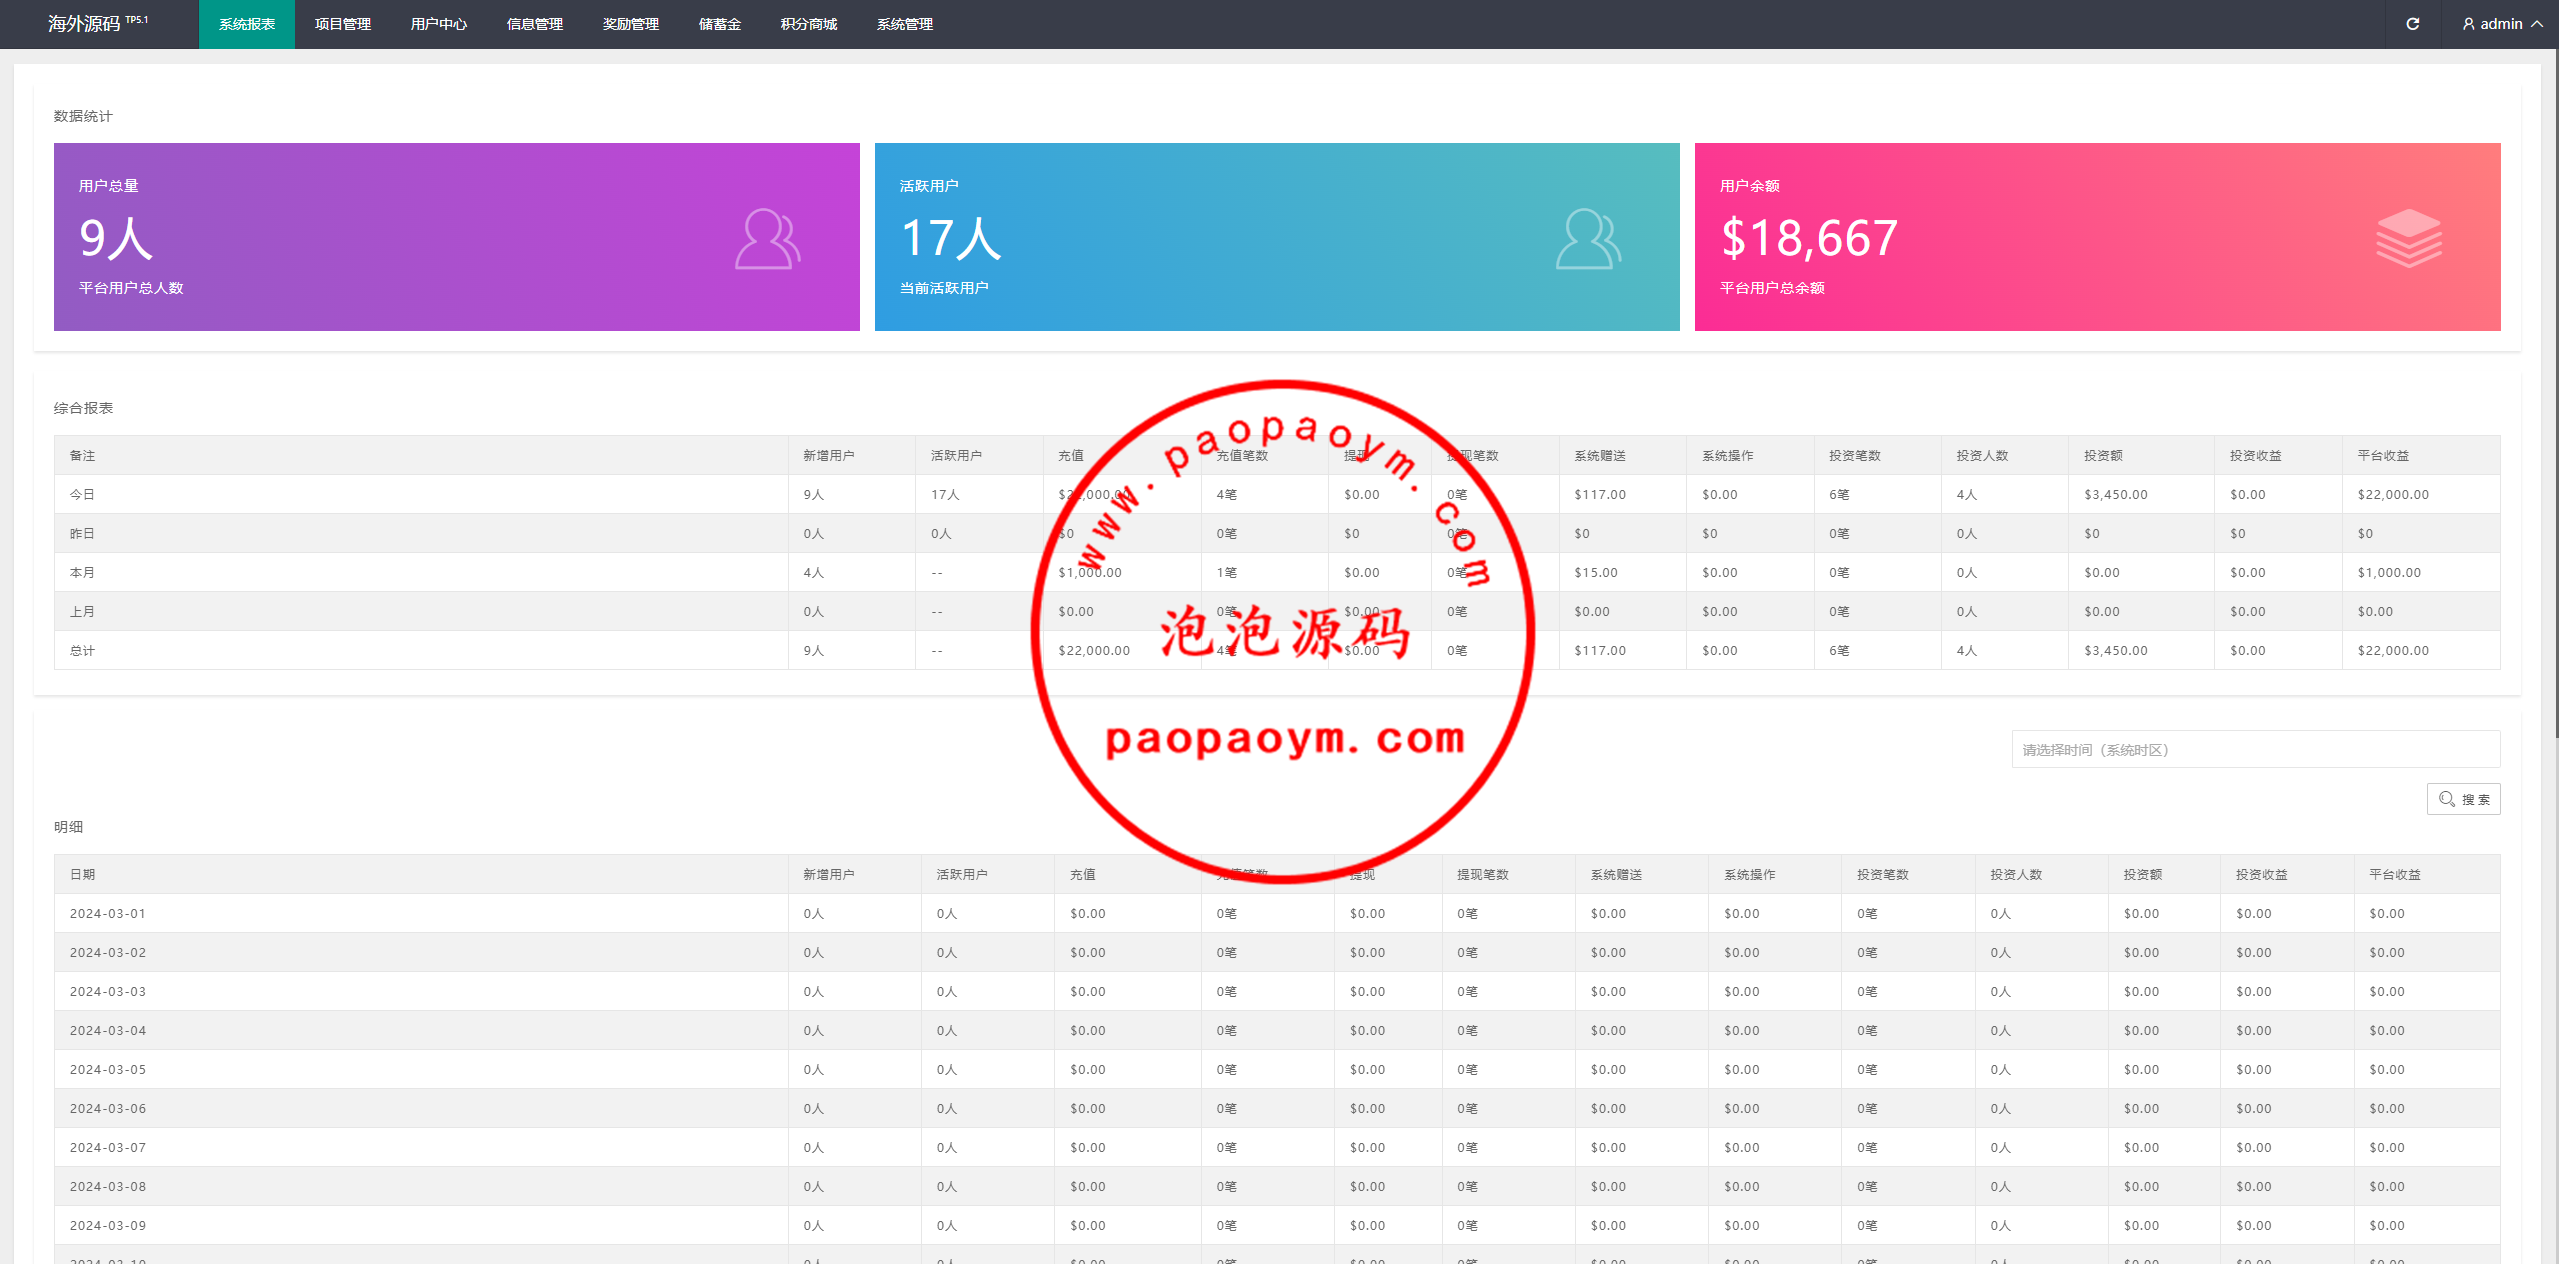The height and width of the screenshot is (1264, 2559).
Task: Select the 2024-03-02 date row
Action: (1277, 952)
